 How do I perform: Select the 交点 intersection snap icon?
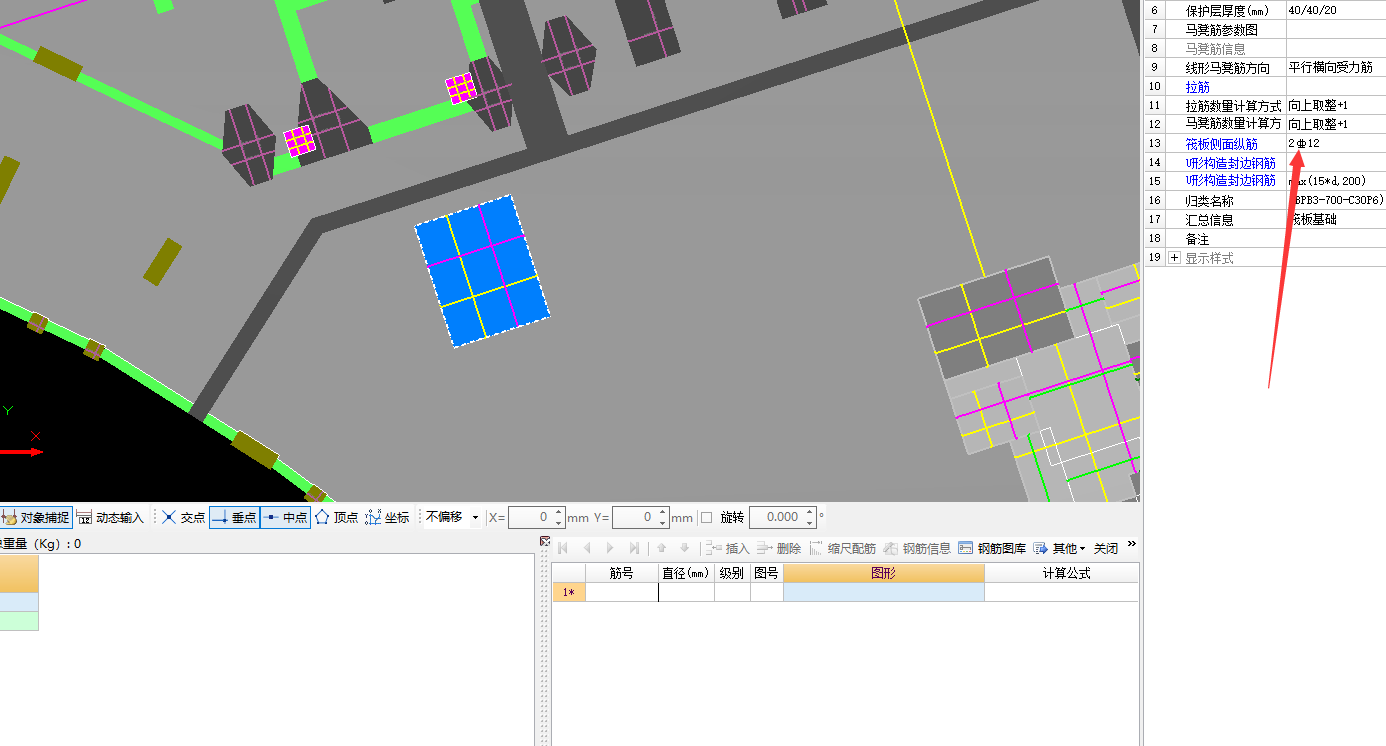pyautogui.click(x=183, y=517)
